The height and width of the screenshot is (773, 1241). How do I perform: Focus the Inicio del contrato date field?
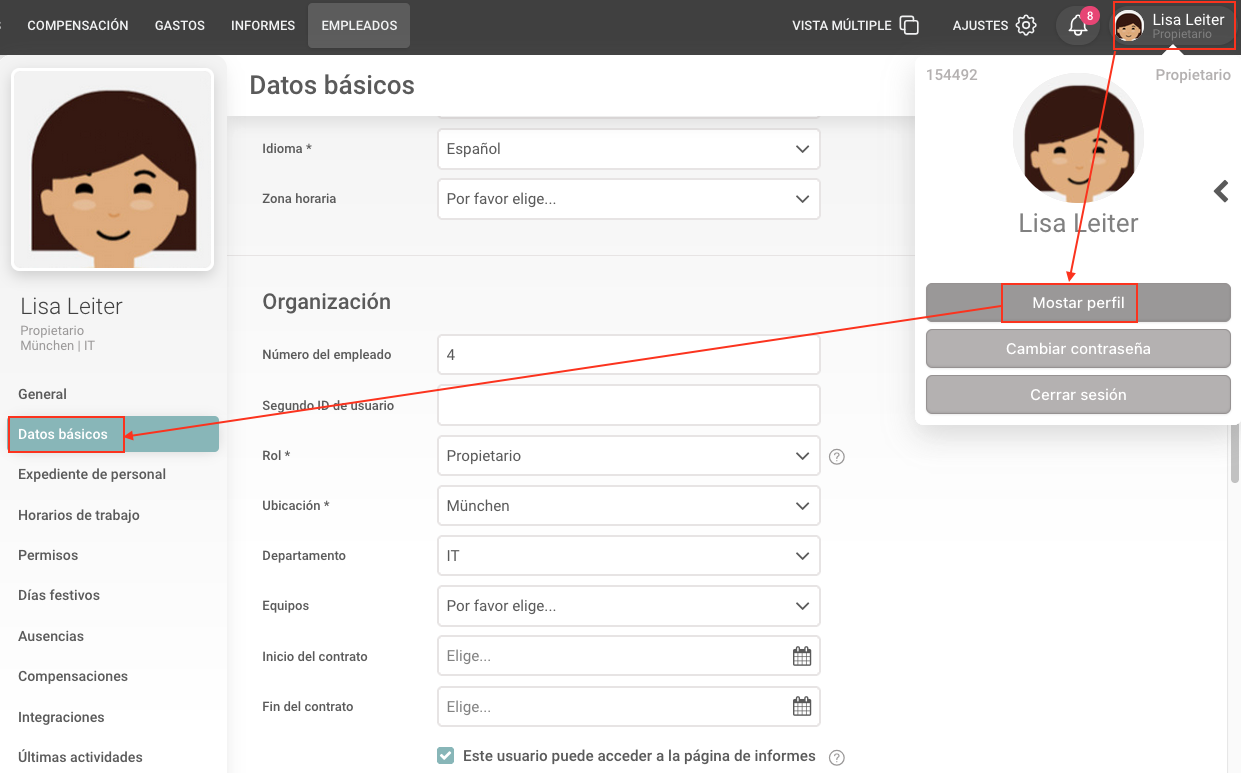coord(629,656)
